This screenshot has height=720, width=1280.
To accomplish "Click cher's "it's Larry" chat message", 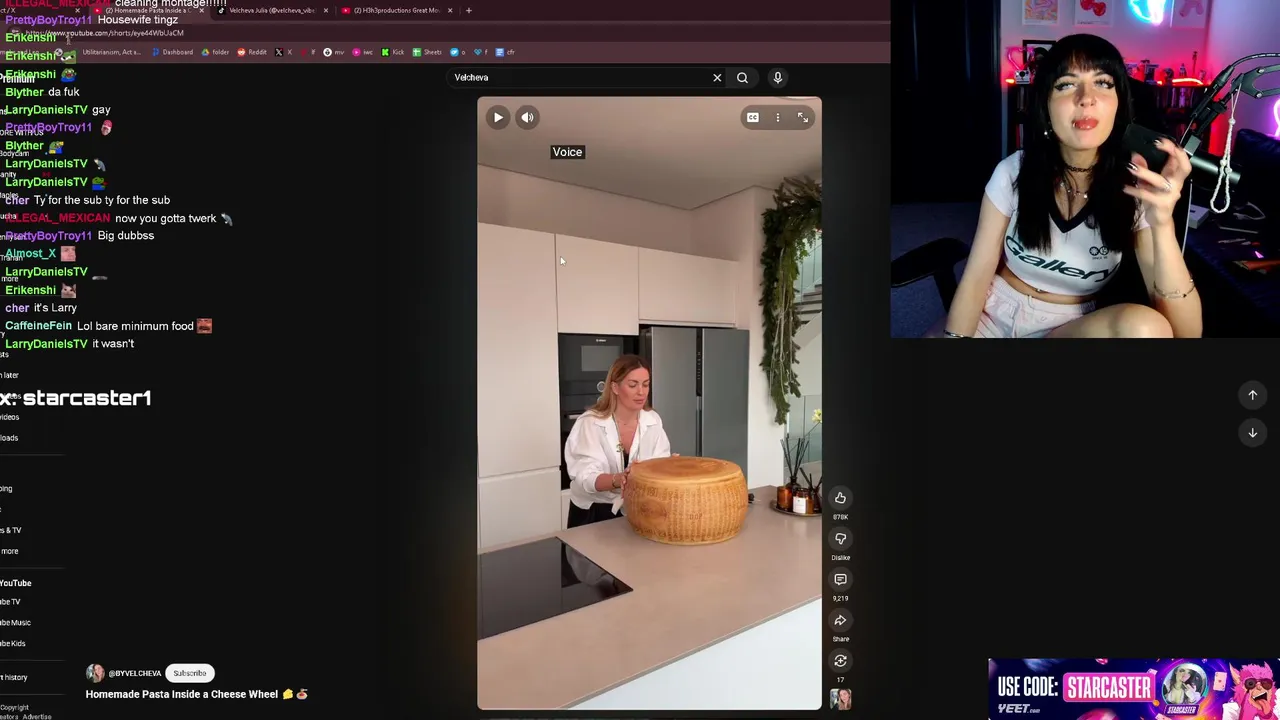I will click(x=56, y=308).
